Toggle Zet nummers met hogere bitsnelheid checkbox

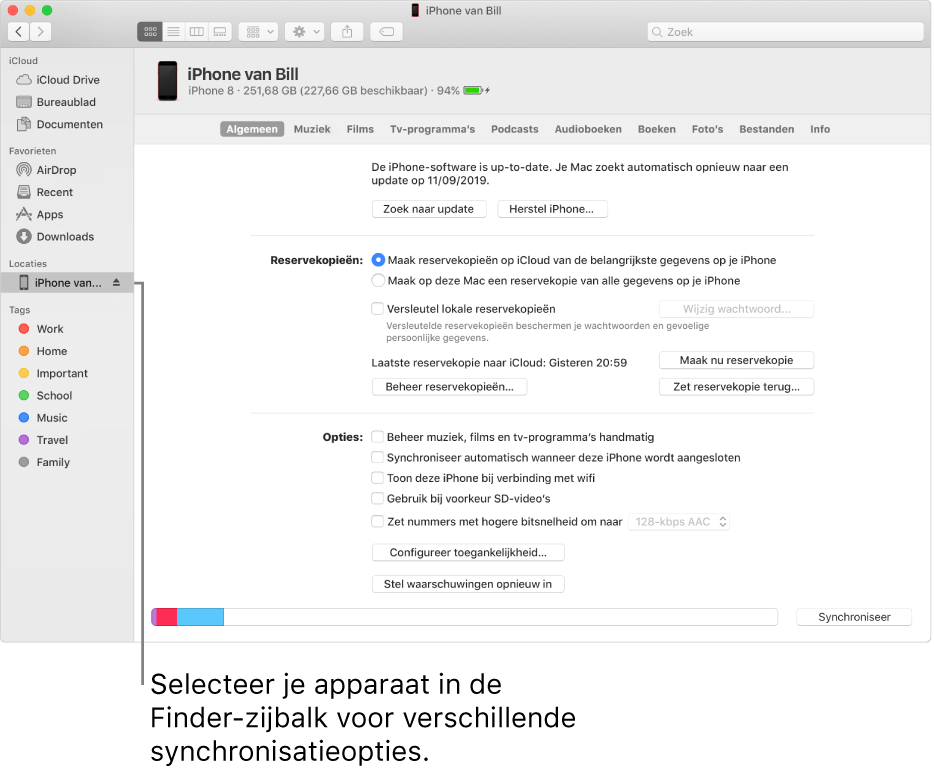(378, 521)
